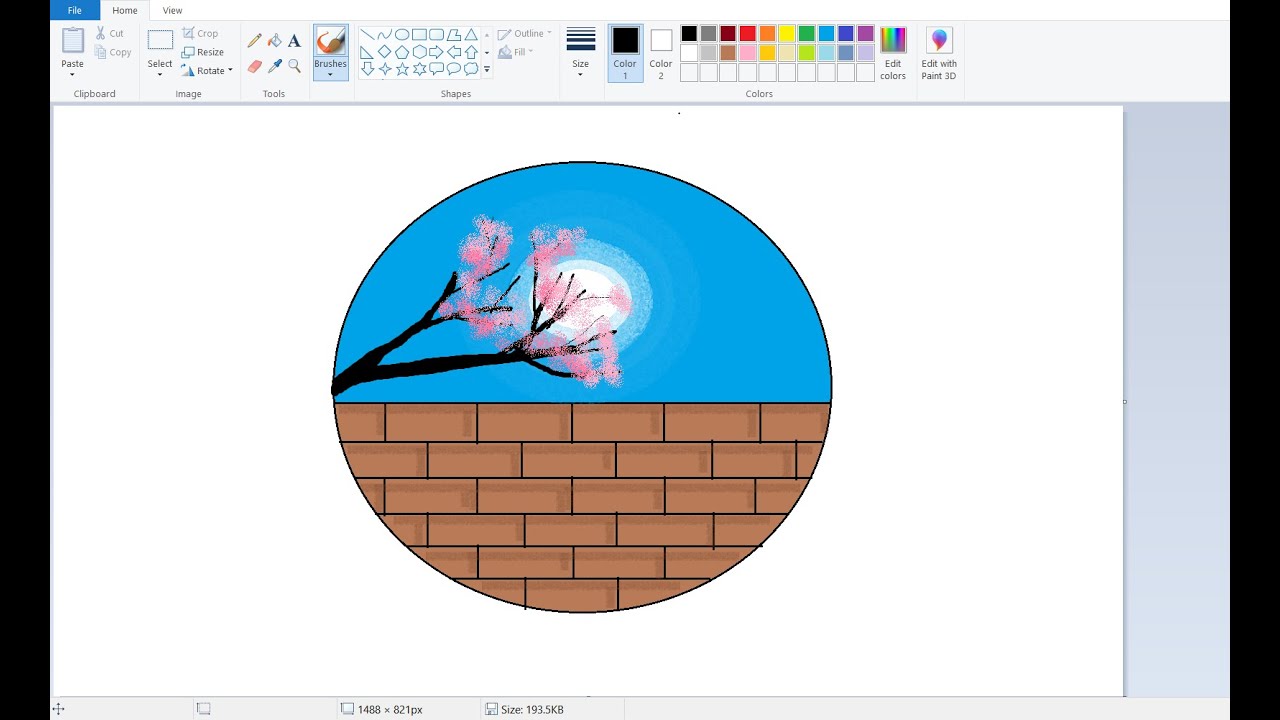The height and width of the screenshot is (720, 1280).
Task: Choose the Oval shape
Action: click(x=402, y=34)
